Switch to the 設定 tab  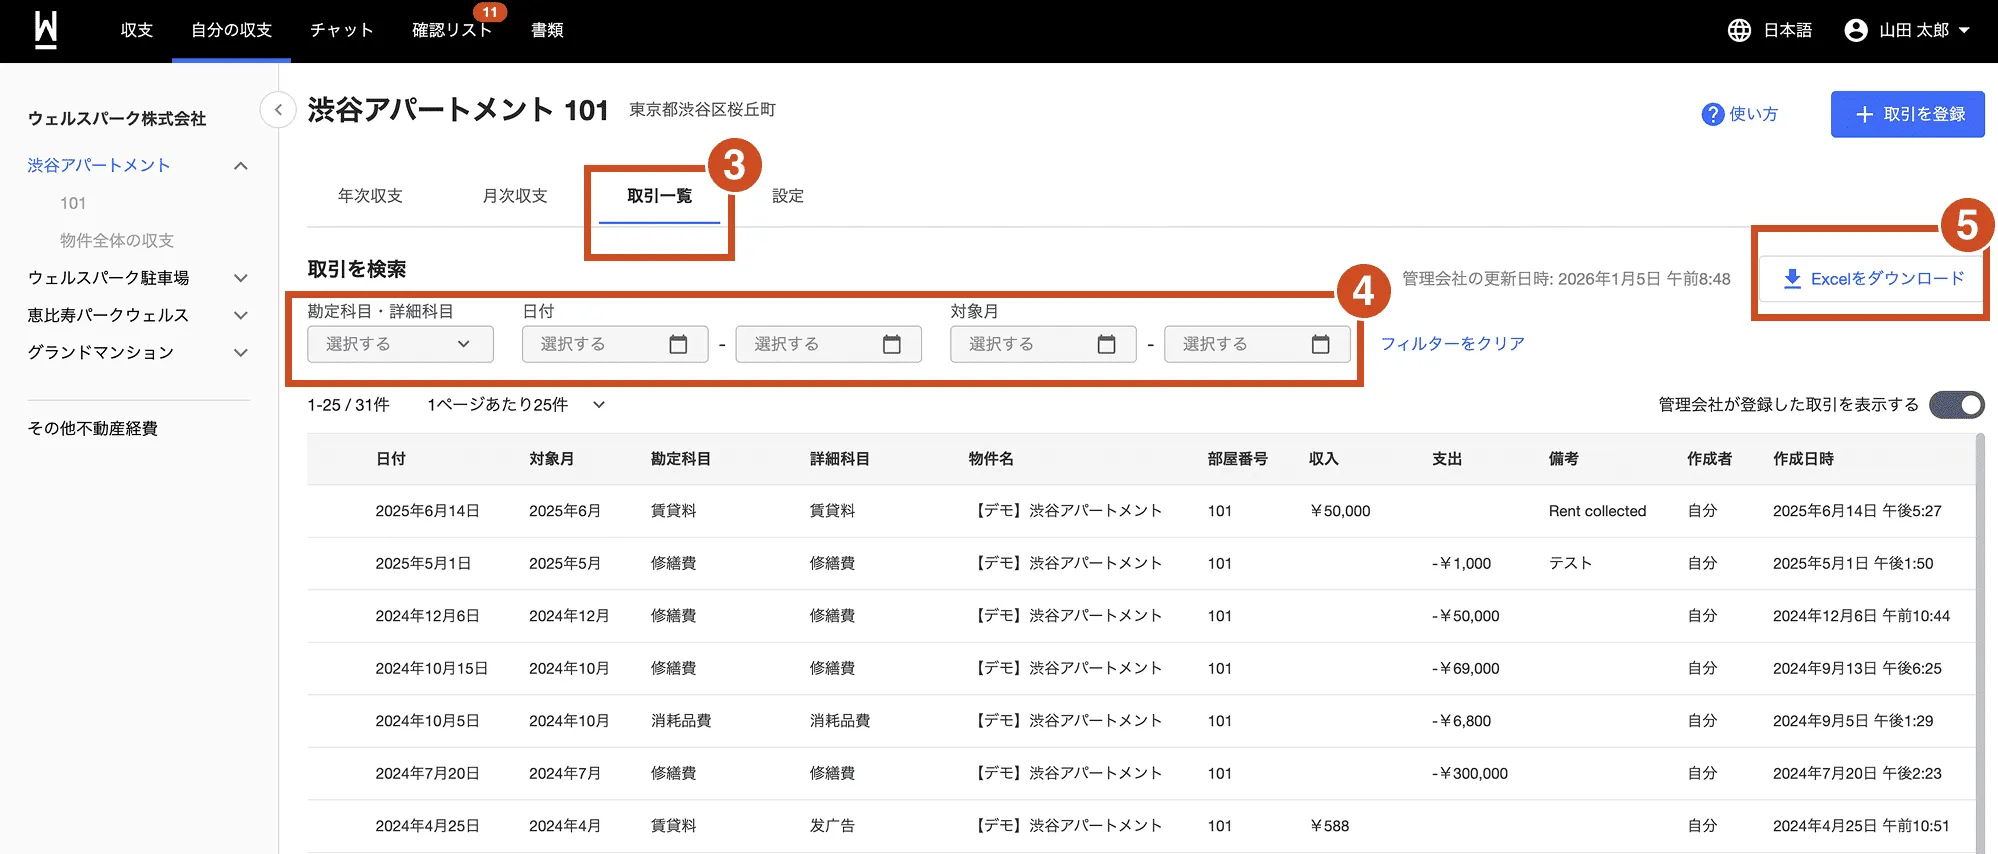(x=788, y=196)
